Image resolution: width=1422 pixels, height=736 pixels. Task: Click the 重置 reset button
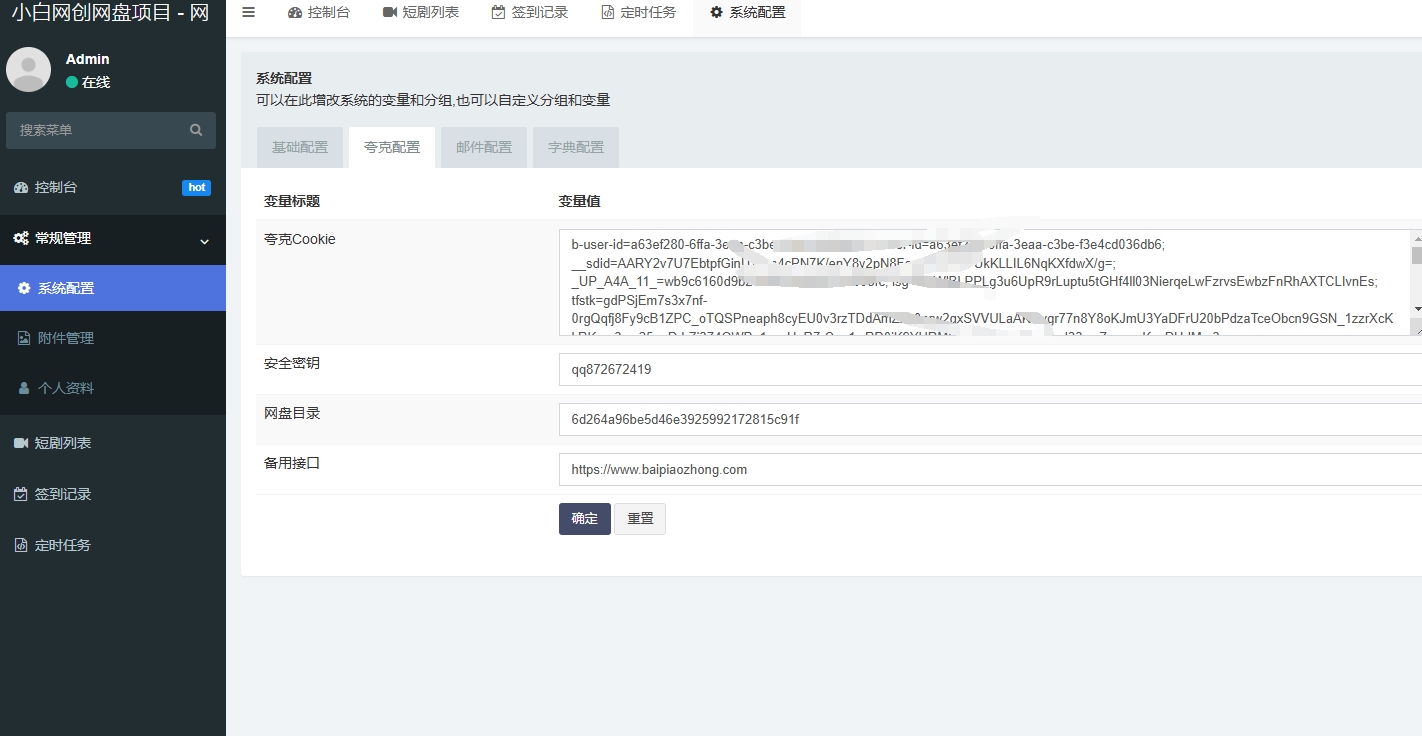640,519
